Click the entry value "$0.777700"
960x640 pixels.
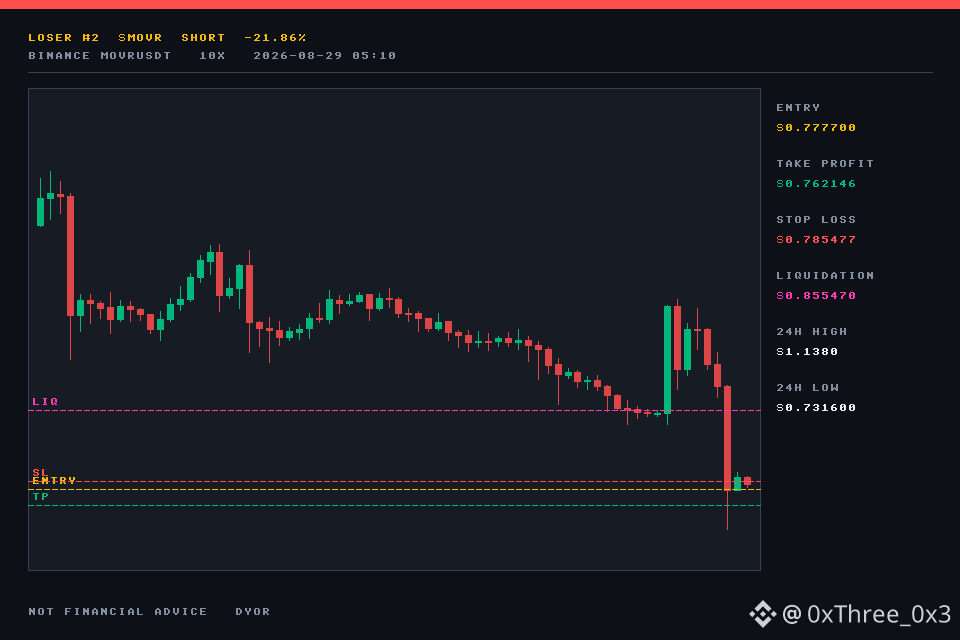(x=816, y=127)
